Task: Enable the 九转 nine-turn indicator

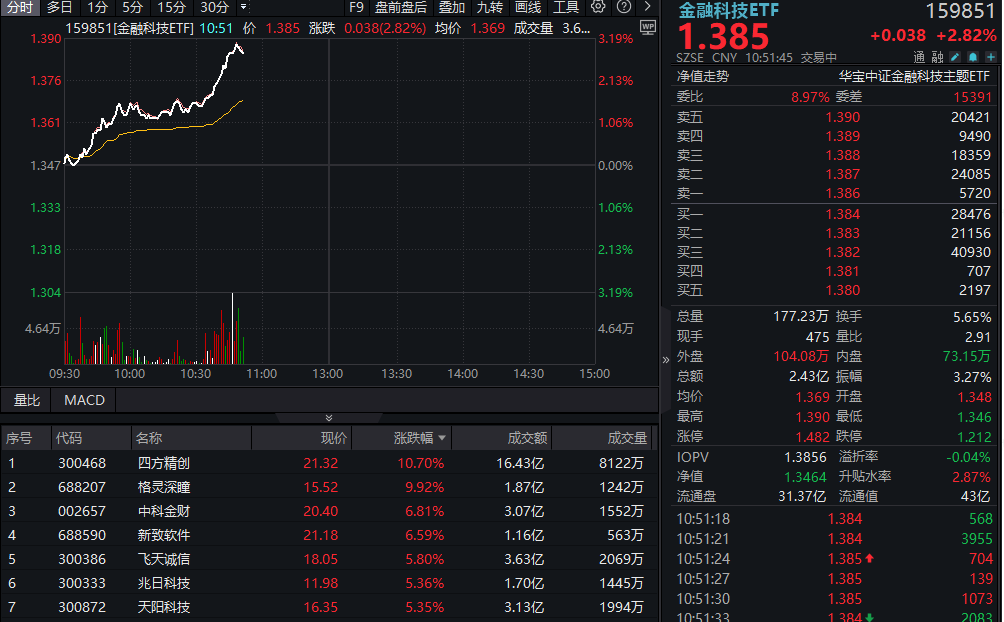Action: [x=491, y=7]
